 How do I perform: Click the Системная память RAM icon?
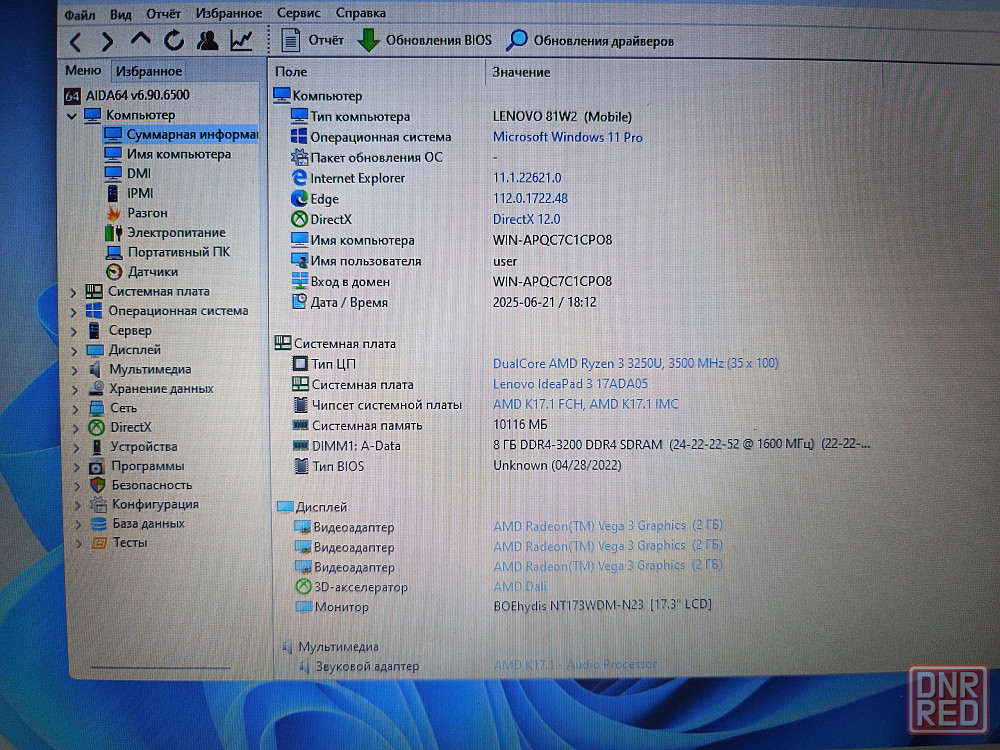point(300,425)
